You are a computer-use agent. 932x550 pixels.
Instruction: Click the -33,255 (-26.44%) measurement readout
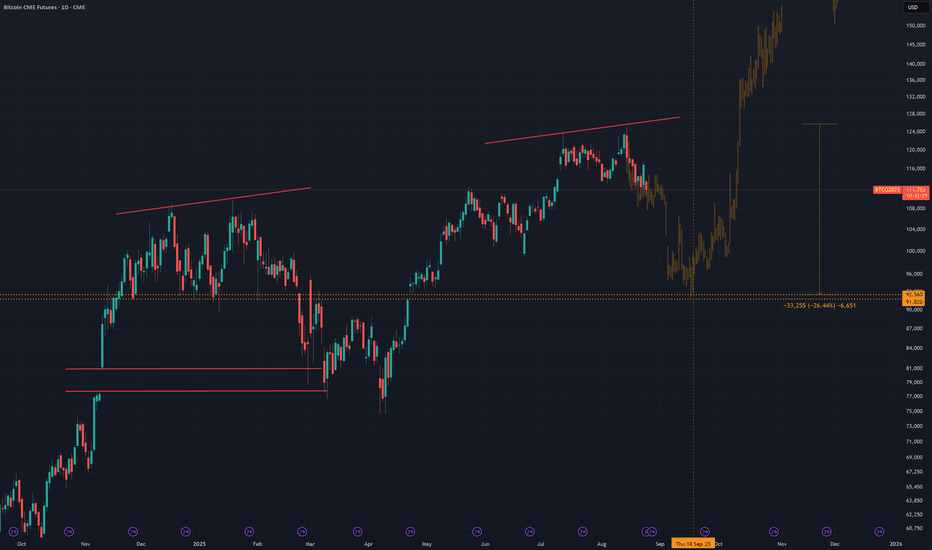[x=820, y=306]
